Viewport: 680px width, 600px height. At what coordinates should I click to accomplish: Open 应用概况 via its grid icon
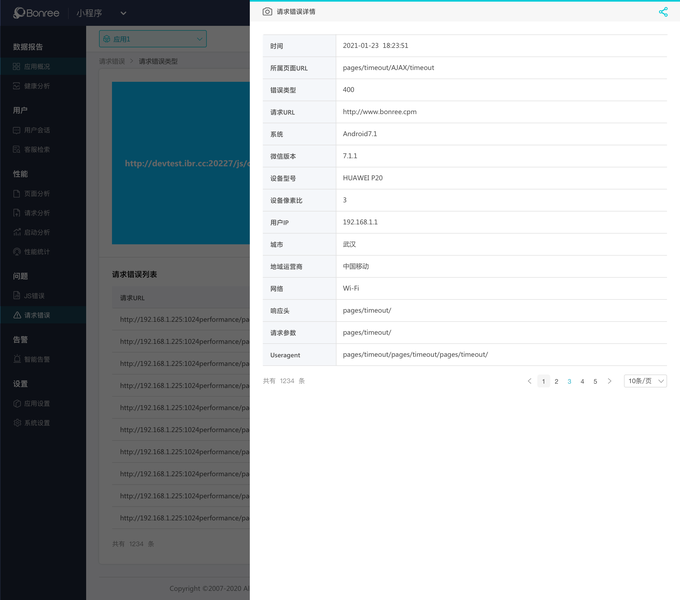point(16,66)
